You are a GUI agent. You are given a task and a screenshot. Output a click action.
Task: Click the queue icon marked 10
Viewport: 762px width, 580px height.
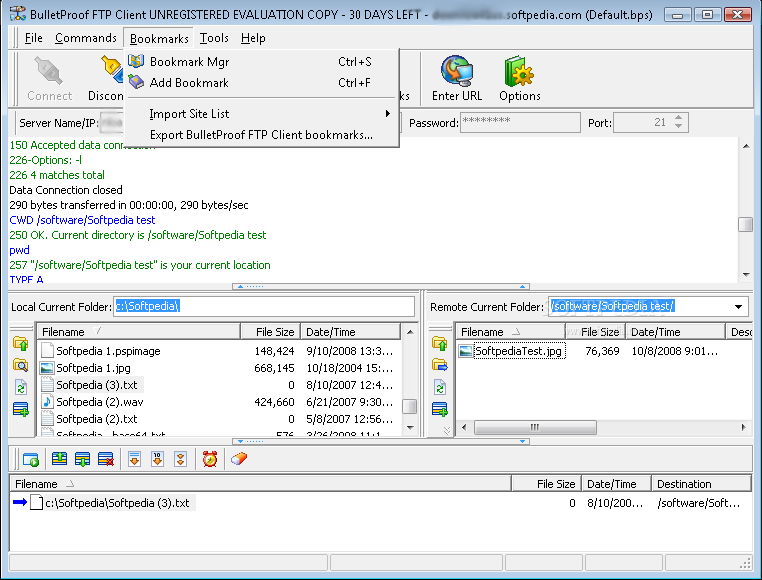(x=157, y=459)
